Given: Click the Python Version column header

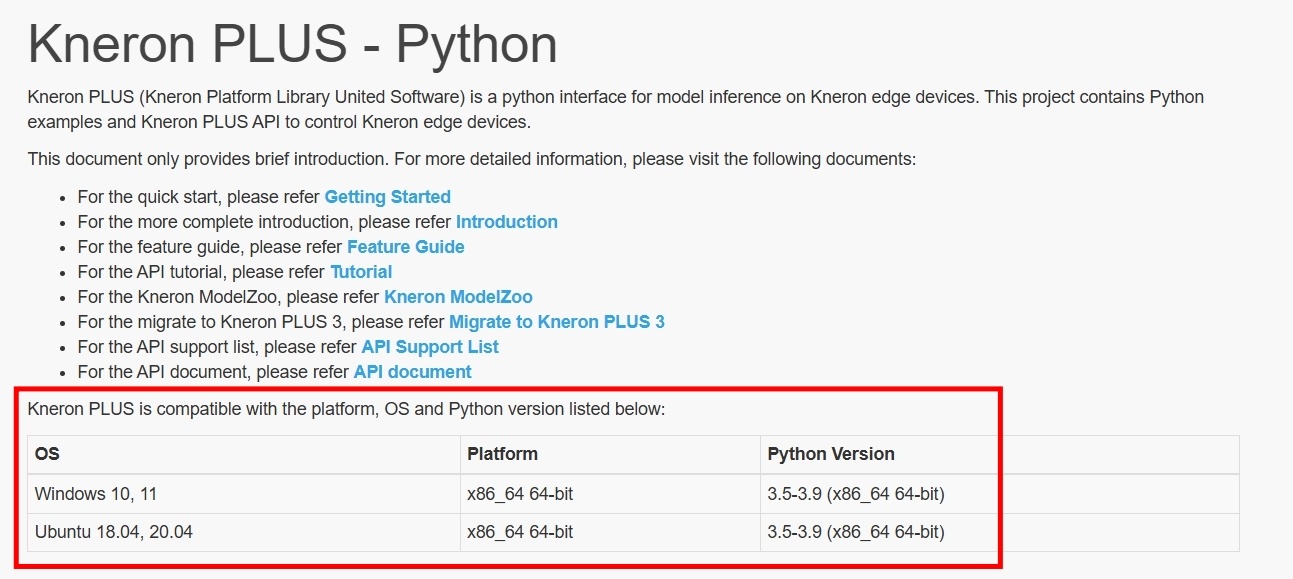Looking at the screenshot, I should pos(1000,454).
